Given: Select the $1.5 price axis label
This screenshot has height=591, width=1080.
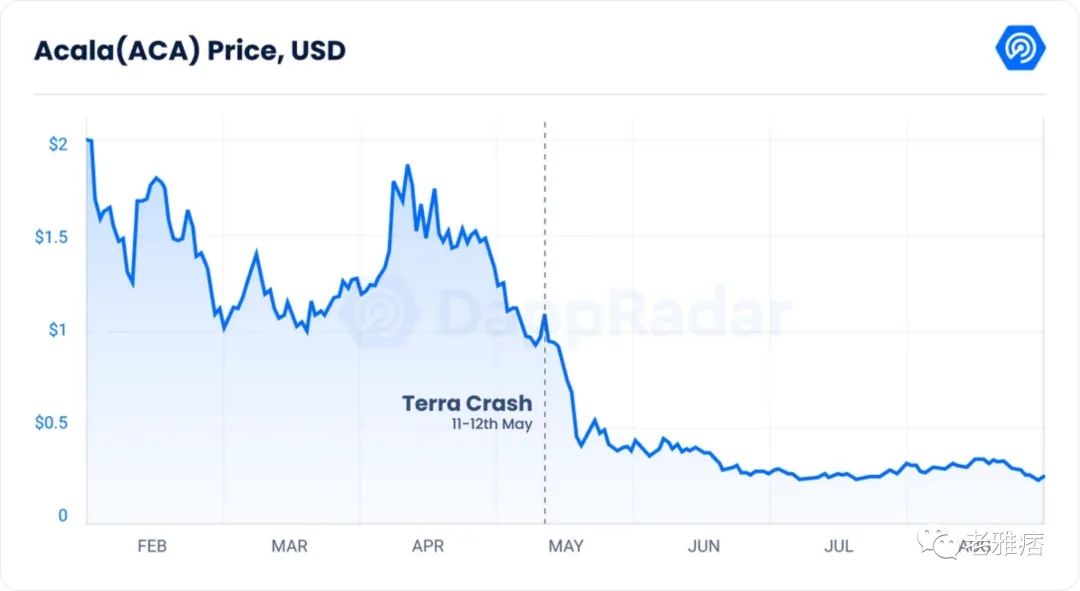Looking at the screenshot, I should pos(51,237).
